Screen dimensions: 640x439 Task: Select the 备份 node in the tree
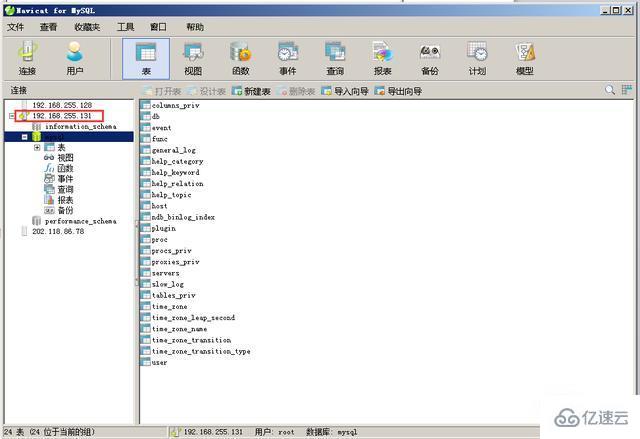pyautogui.click(x=65, y=211)
